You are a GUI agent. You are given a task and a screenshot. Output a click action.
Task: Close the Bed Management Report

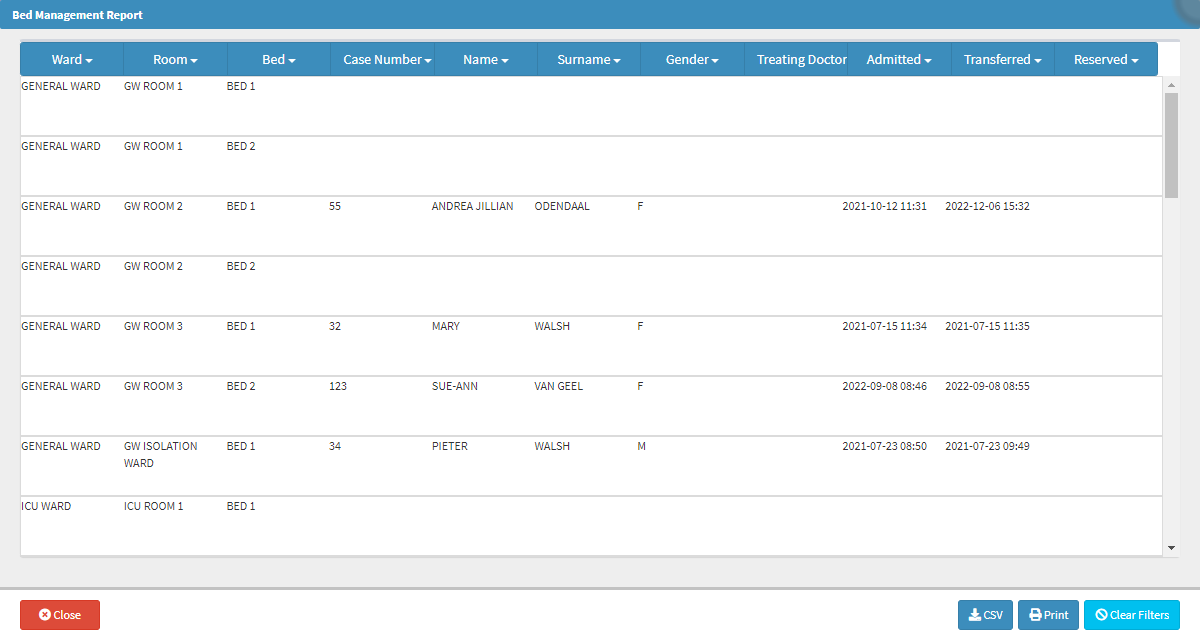coord(60,615)
